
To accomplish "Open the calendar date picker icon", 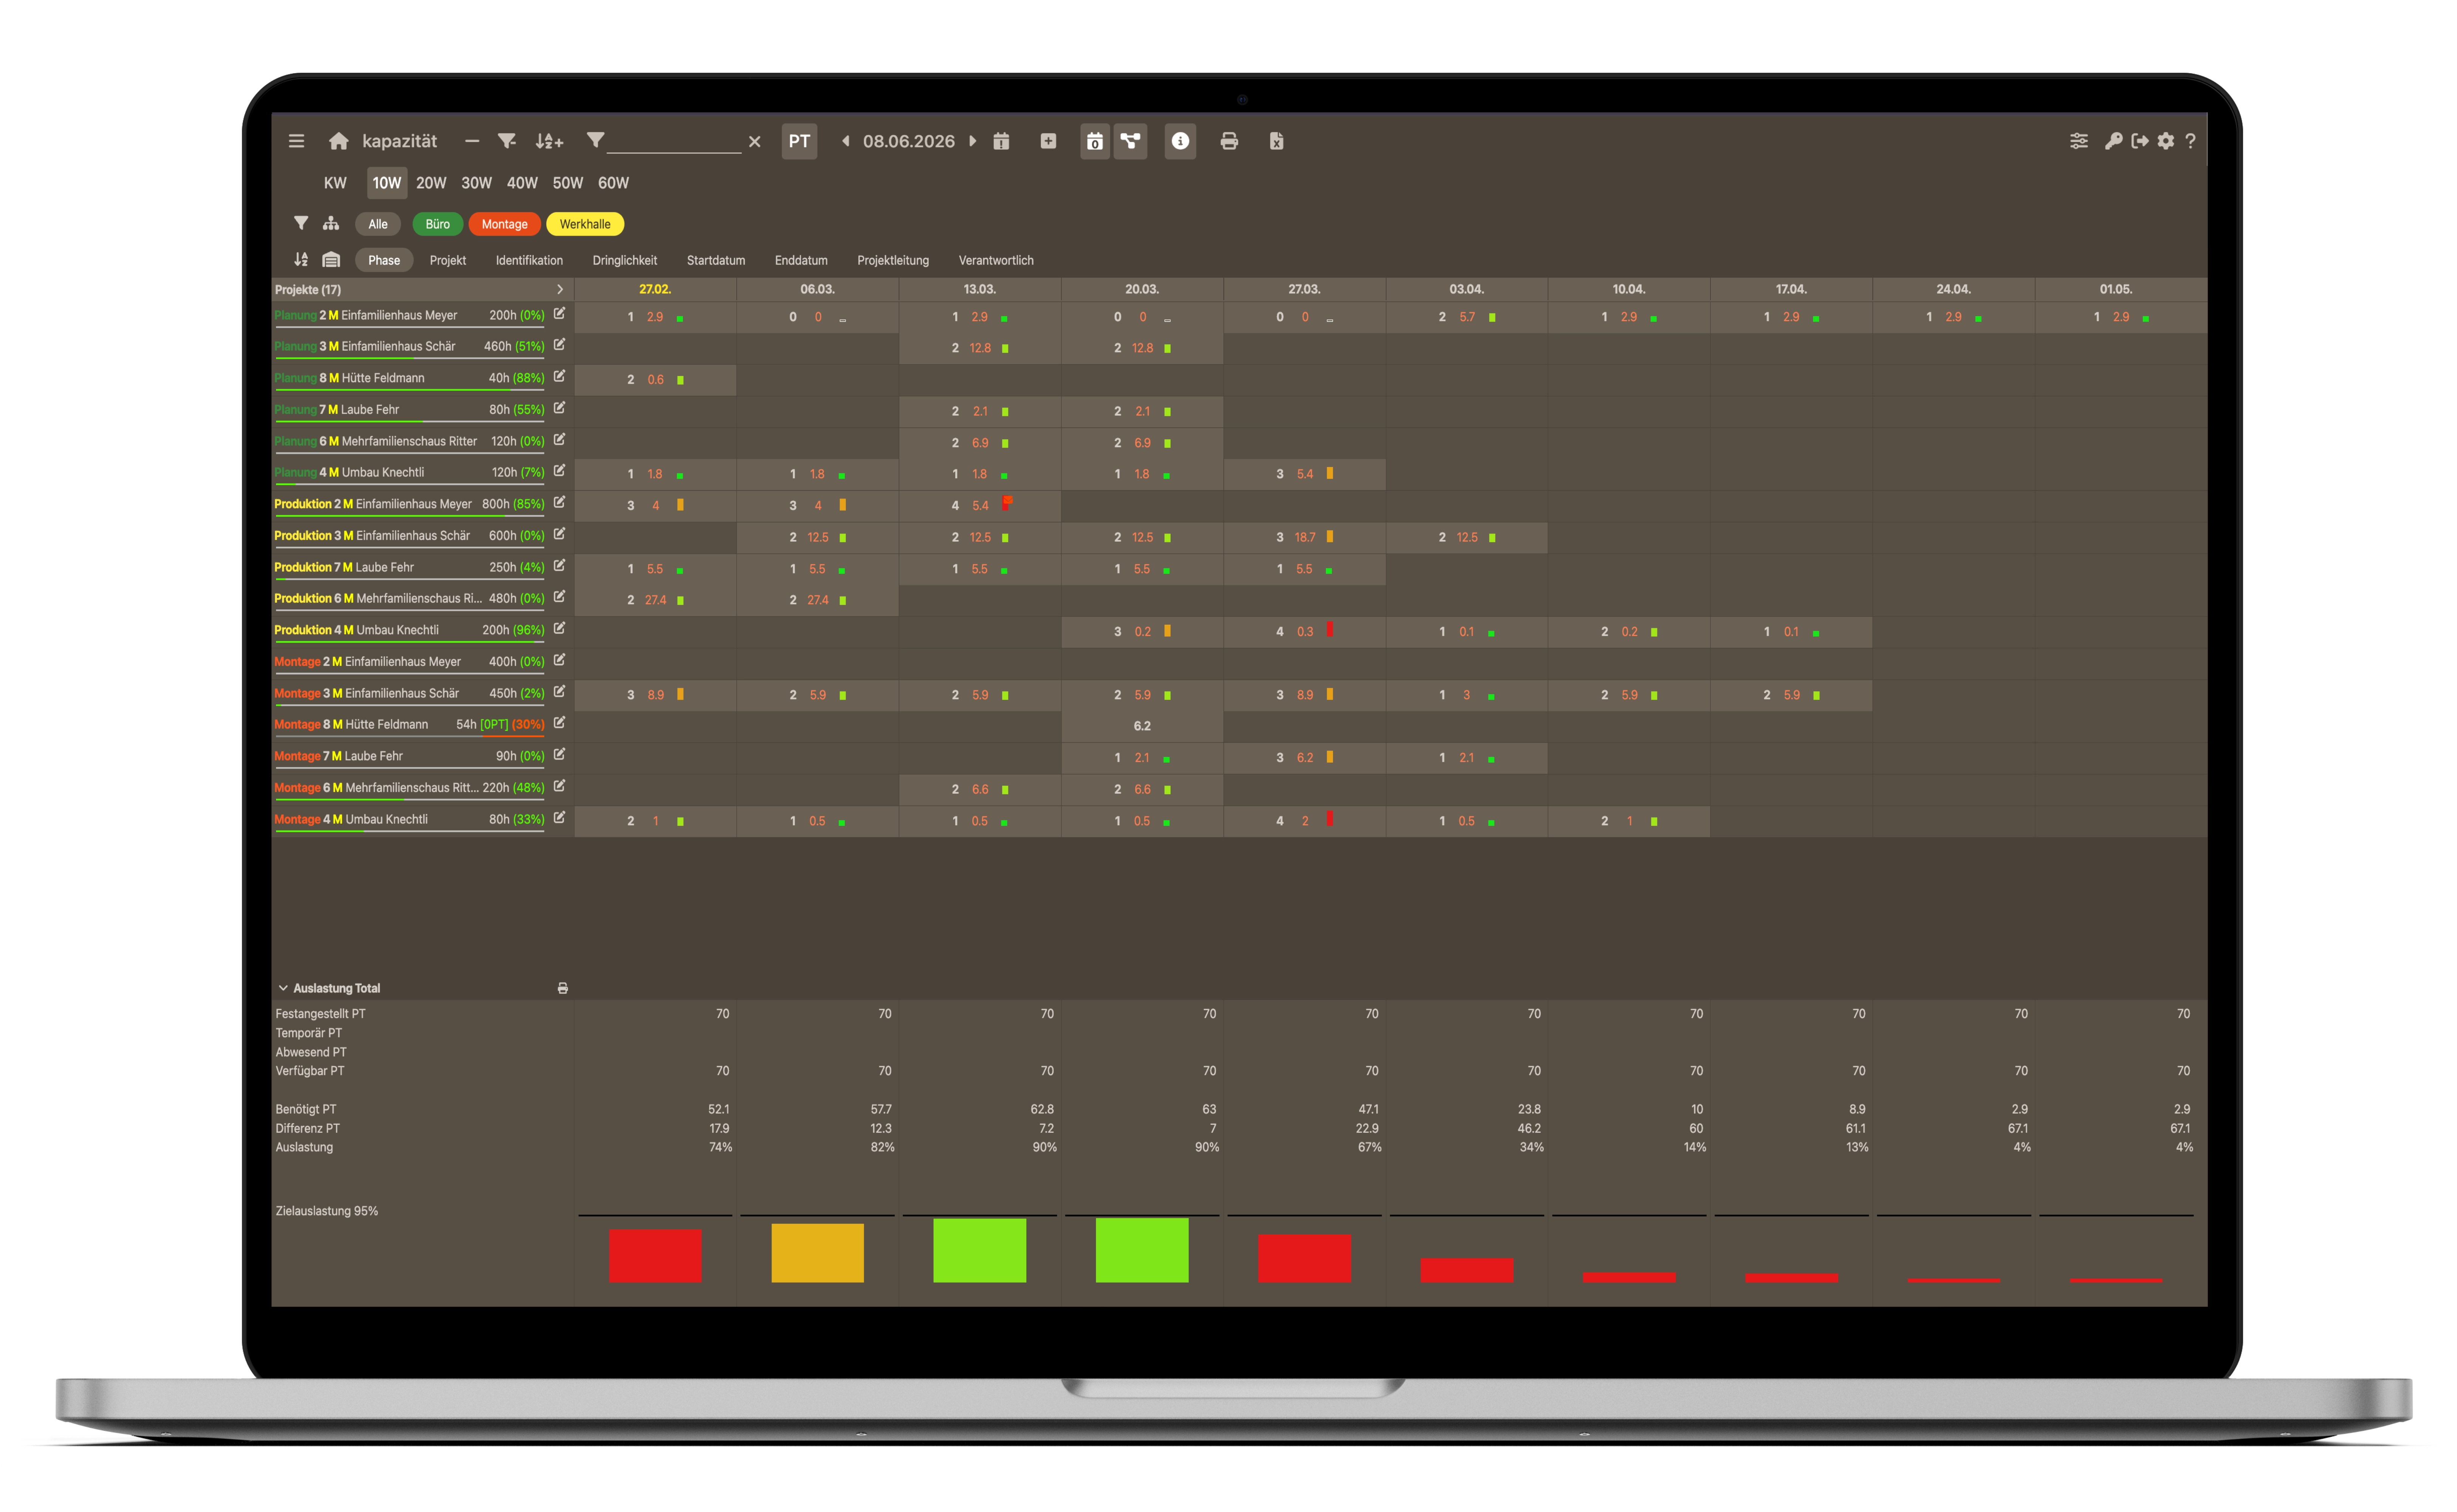I will (x=1002, y=141).
